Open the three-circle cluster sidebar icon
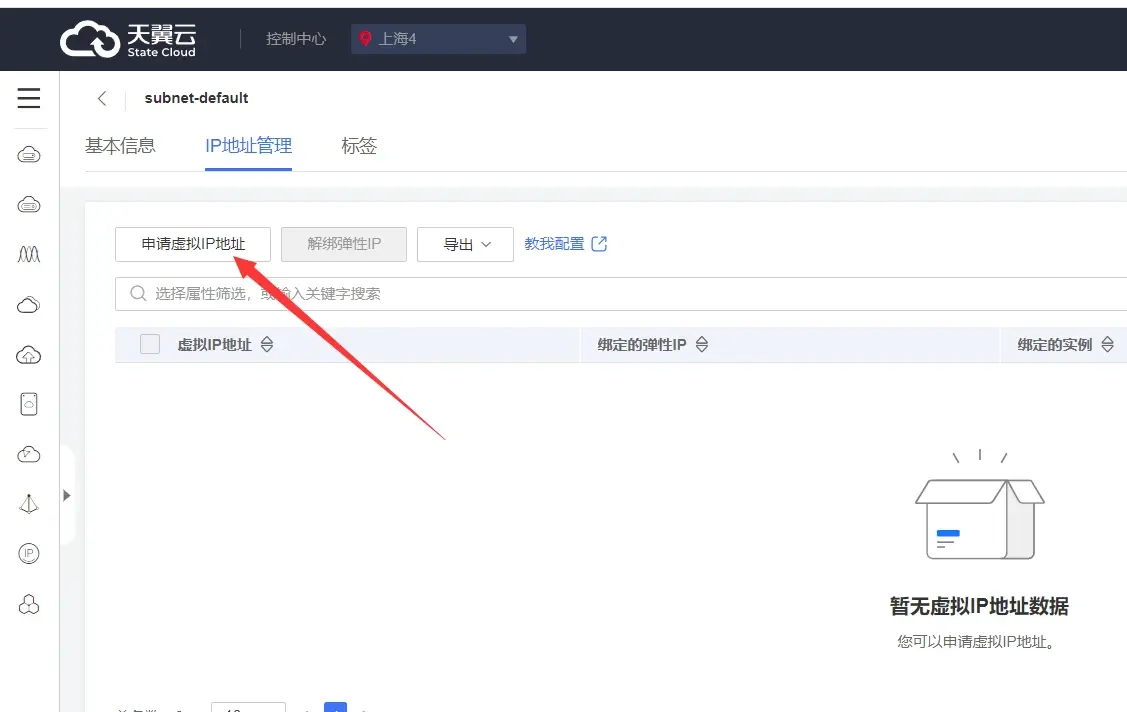1127x712 pixels. coord(29,604)
